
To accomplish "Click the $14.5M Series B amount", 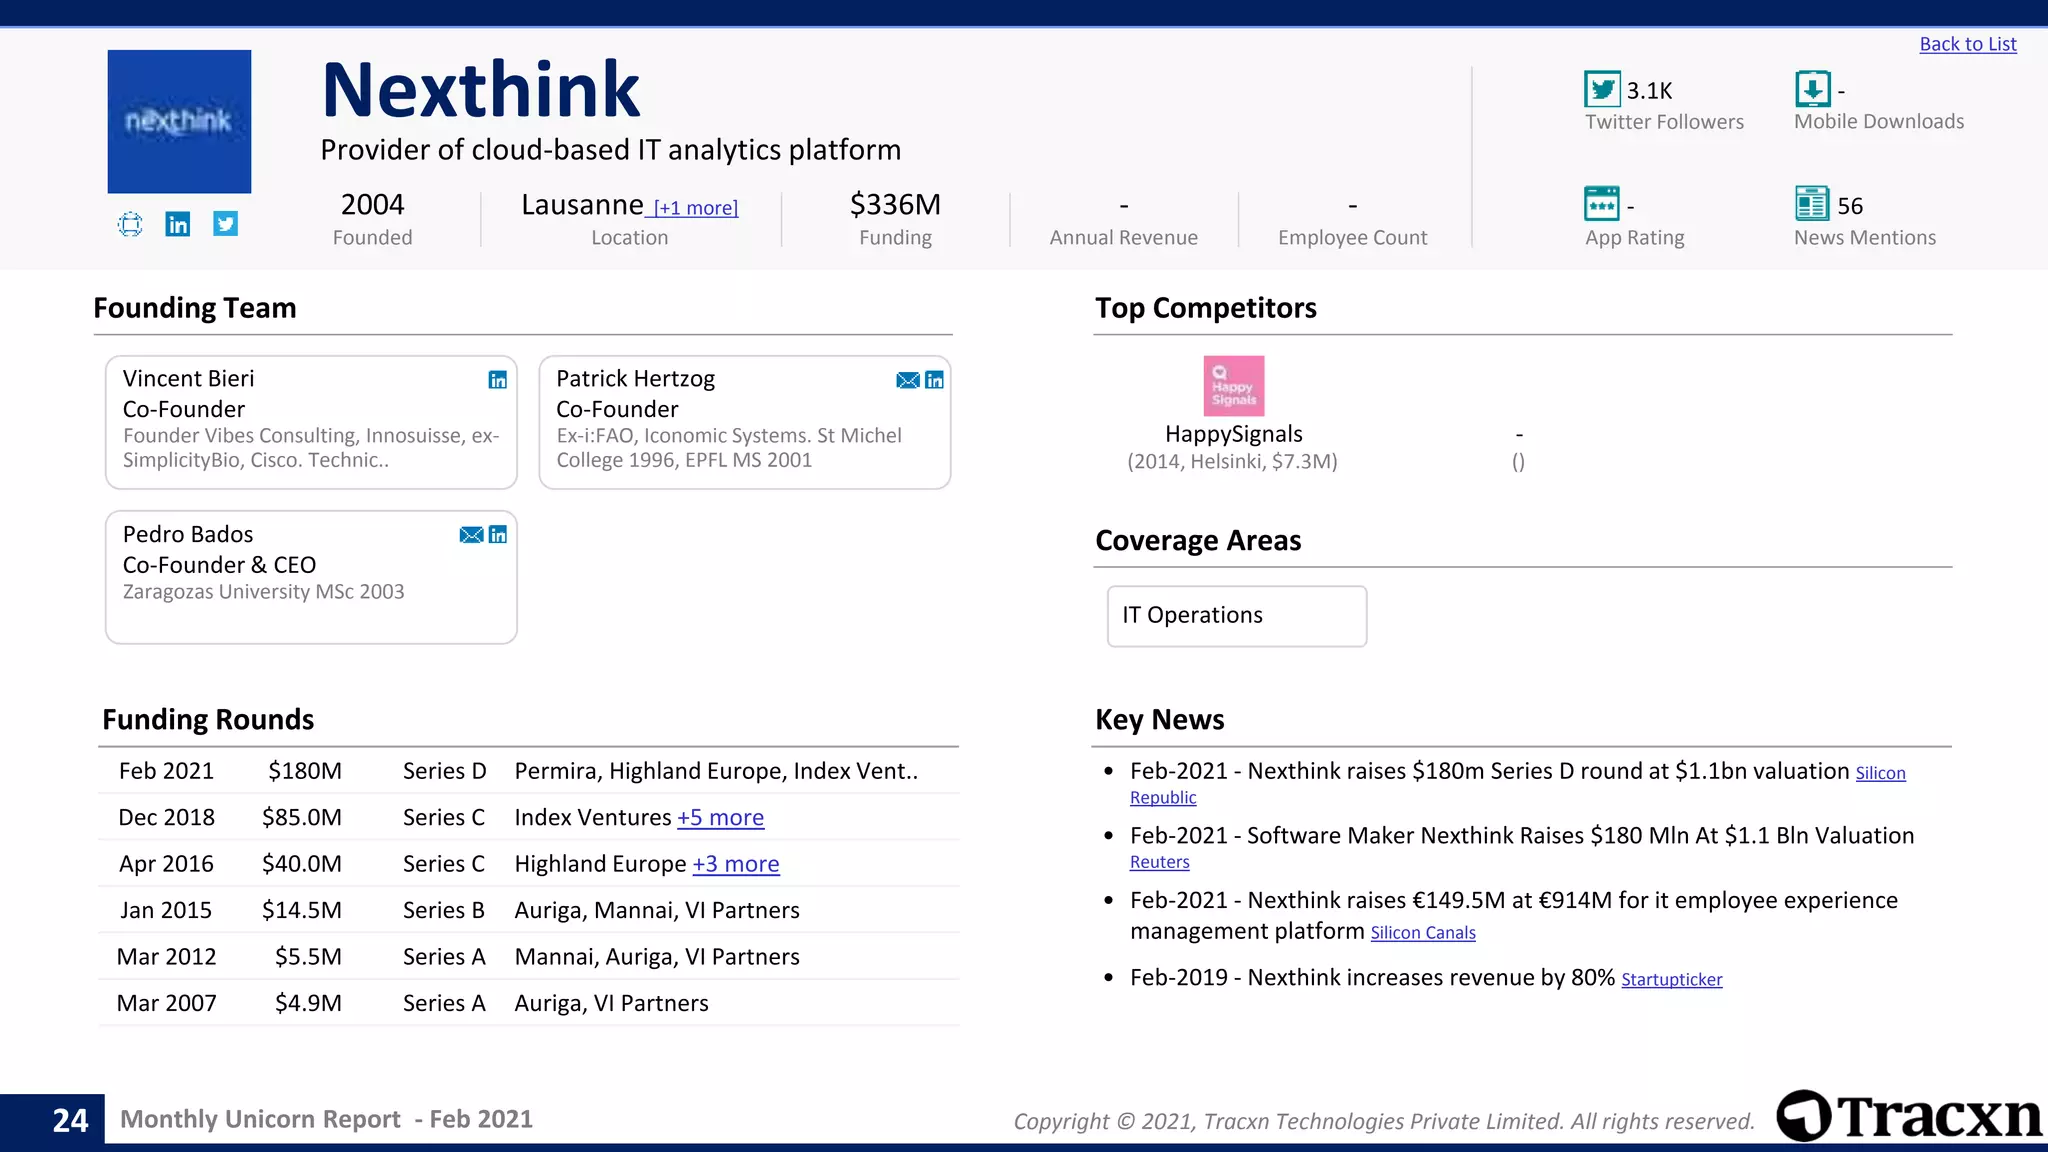I will (302, 910).
